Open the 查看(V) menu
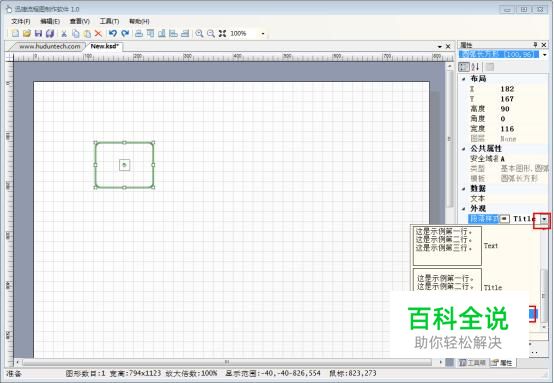Image resolution: width=554 pixels, height=383 pixels. 79,22
